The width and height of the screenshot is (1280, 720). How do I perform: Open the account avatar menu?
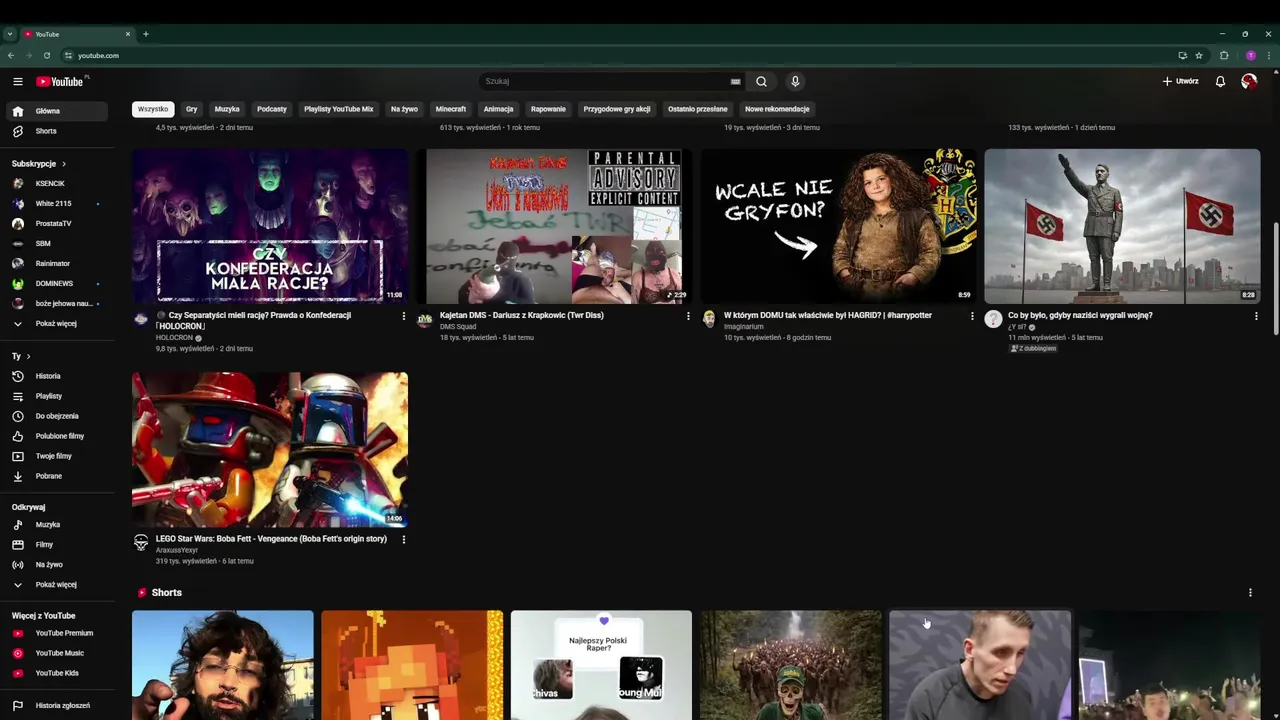[x=1249, y=81]
